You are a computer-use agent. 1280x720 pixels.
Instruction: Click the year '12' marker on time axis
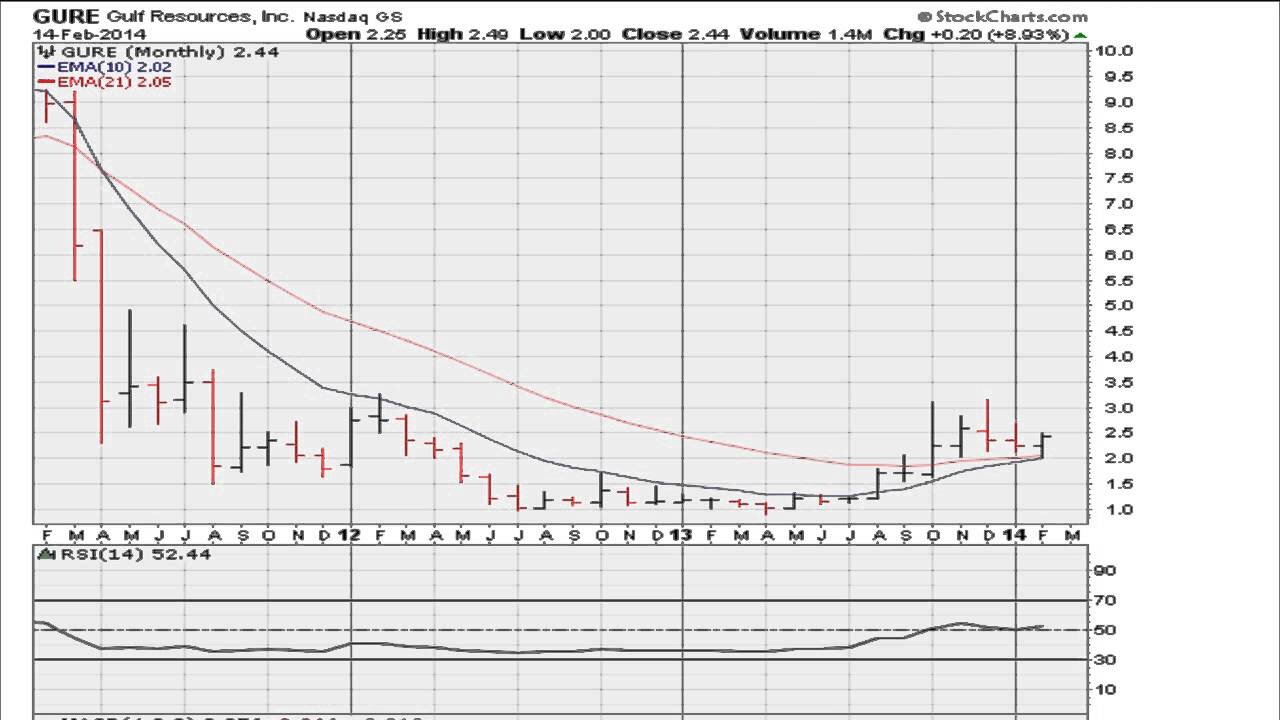350,535
